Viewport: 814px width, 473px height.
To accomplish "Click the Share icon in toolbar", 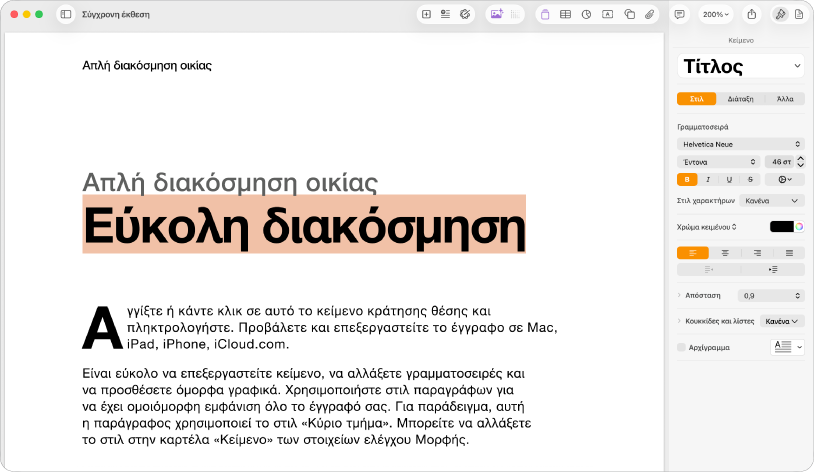I will (752, 15).
